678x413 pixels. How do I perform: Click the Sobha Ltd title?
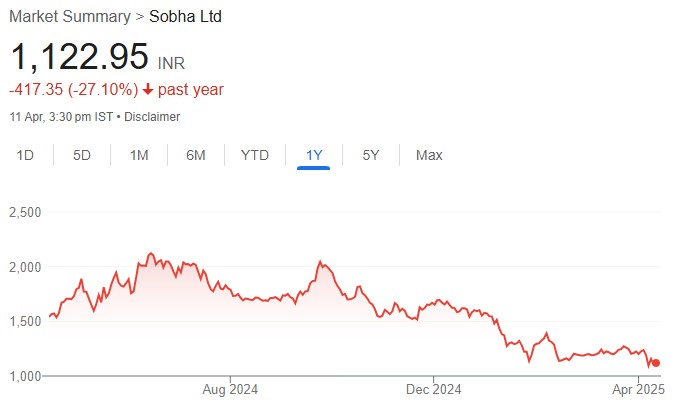(x=185, y=17)
